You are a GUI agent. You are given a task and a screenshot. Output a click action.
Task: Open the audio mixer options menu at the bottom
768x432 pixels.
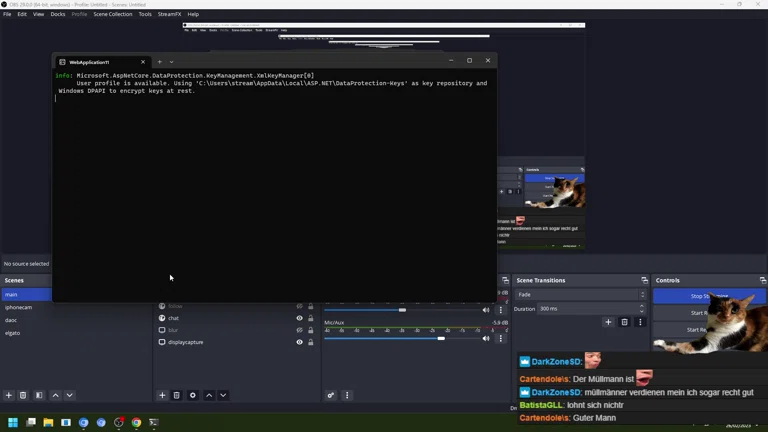347,395
